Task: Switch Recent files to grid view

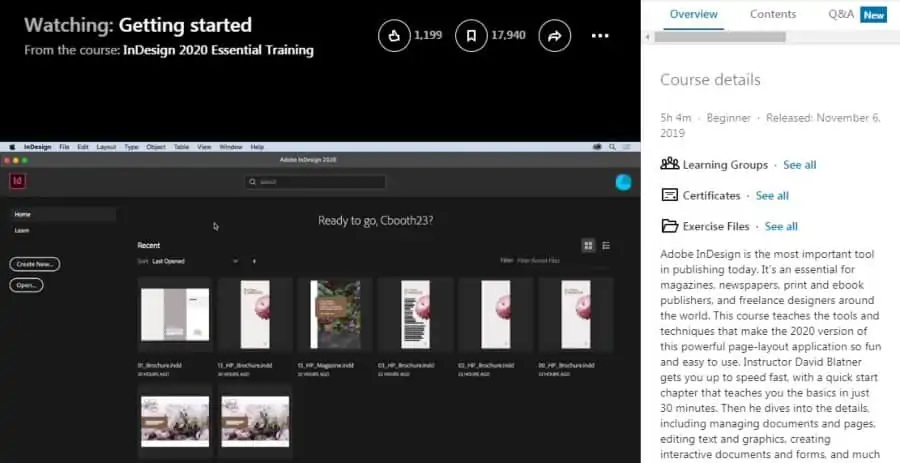Action: coord(588,246)
